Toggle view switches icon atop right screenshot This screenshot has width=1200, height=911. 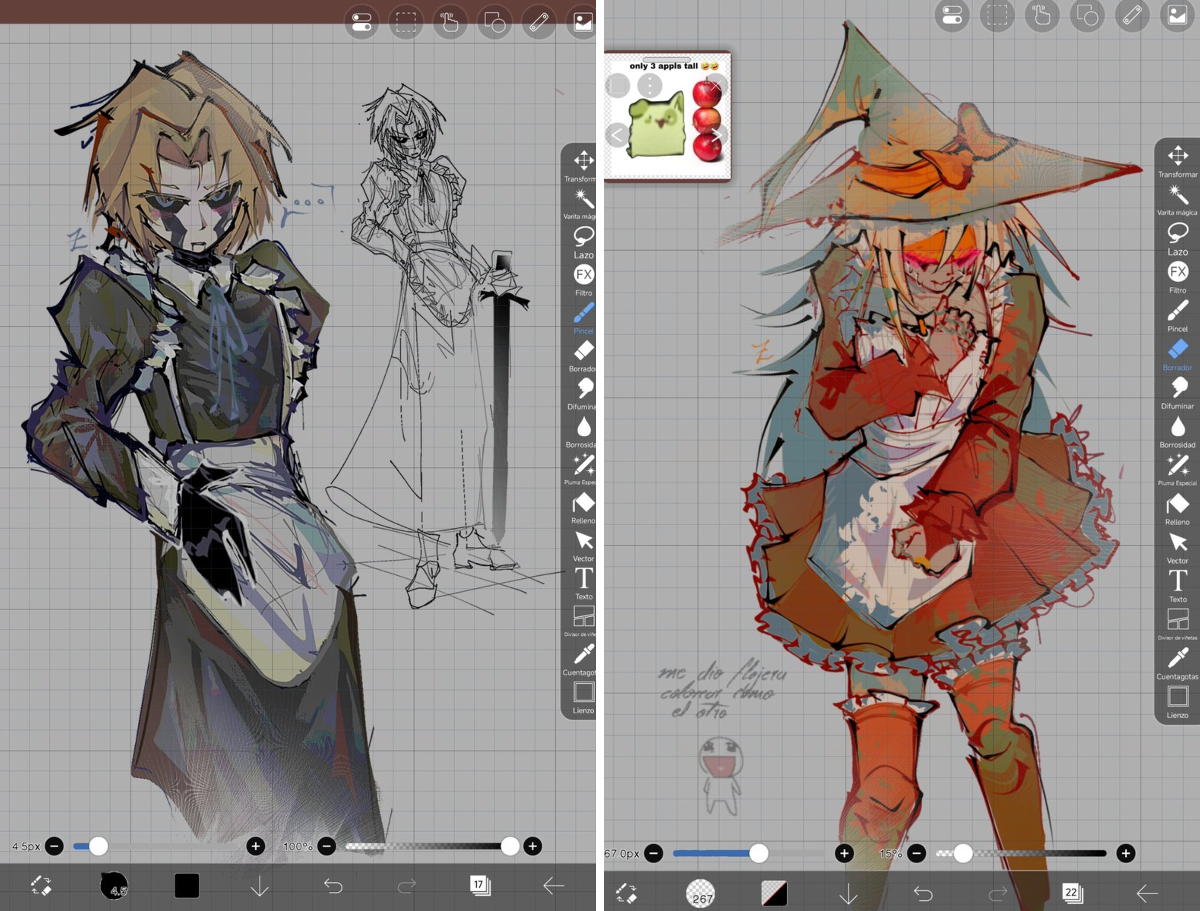951,14
